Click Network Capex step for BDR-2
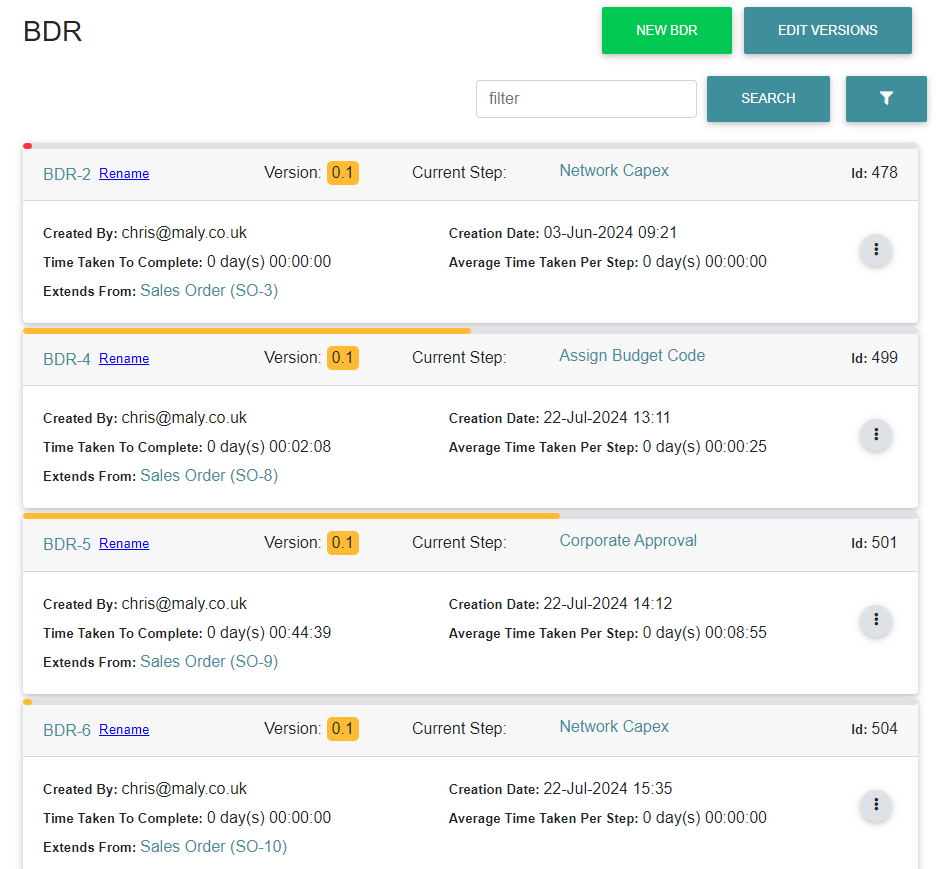 coord(614,171)
